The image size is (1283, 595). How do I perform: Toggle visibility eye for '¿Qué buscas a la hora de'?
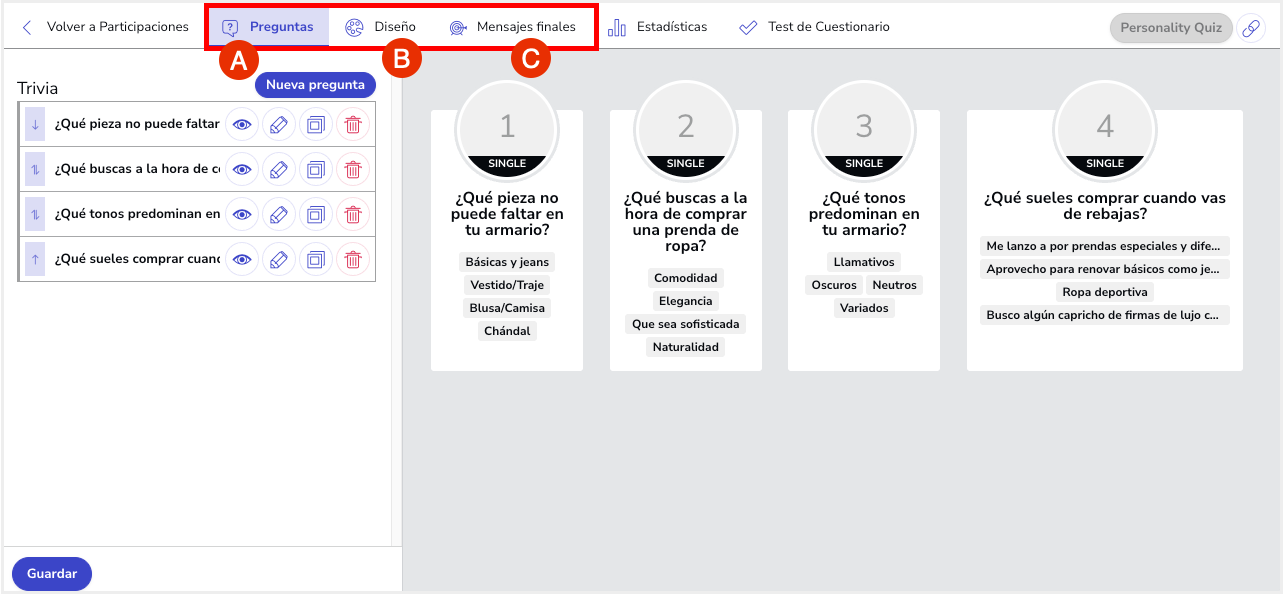point(241,170)
